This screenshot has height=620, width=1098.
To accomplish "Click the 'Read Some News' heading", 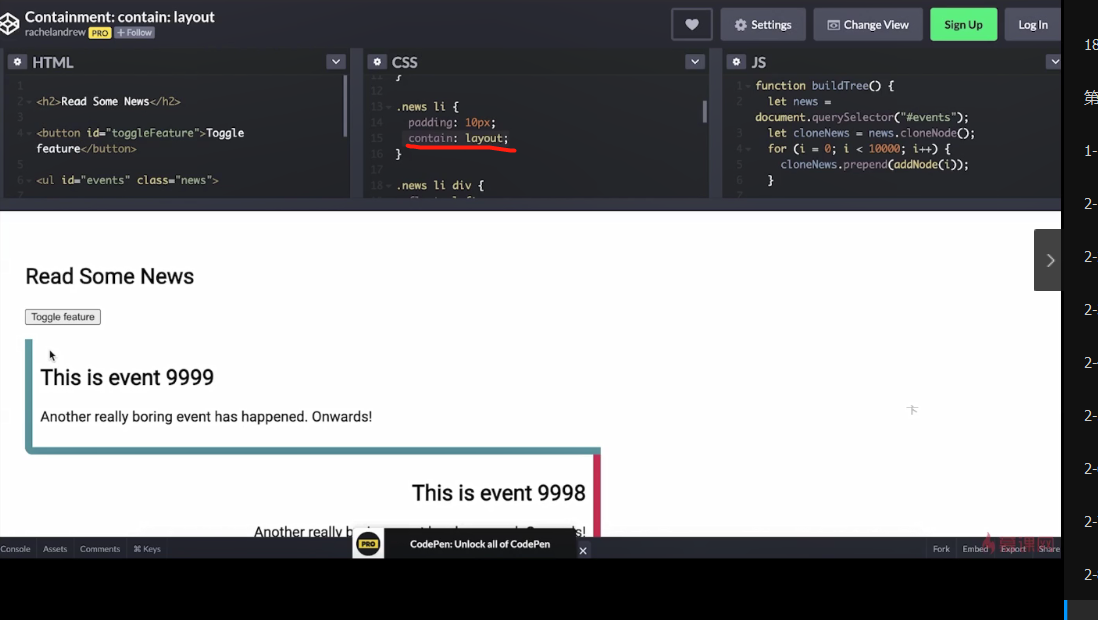I will click(x=110, y=276).
